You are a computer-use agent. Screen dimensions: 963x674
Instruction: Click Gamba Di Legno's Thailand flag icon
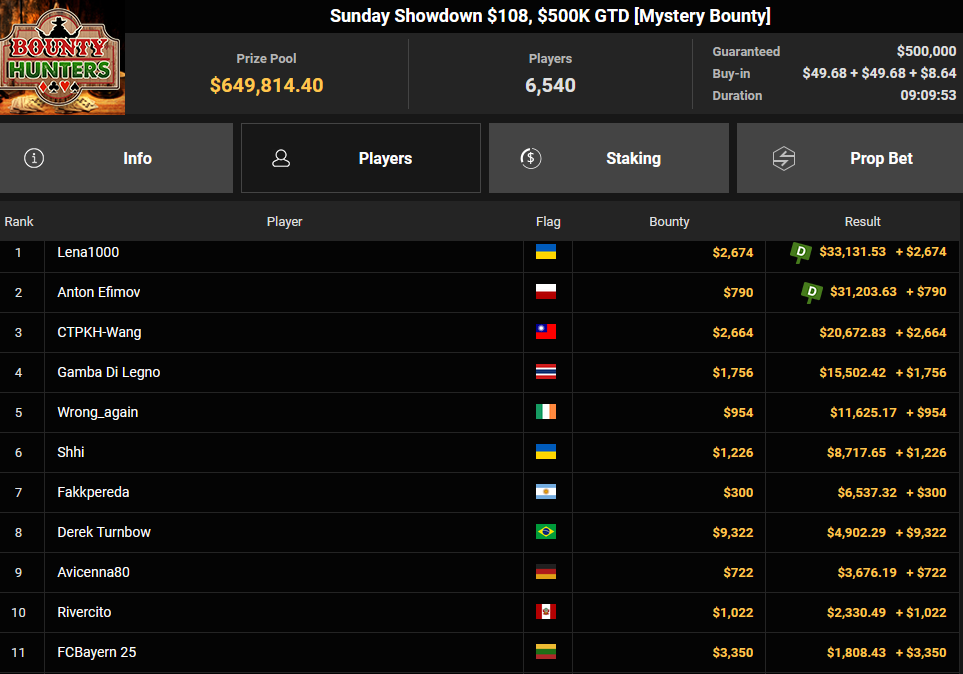(546, 372)
